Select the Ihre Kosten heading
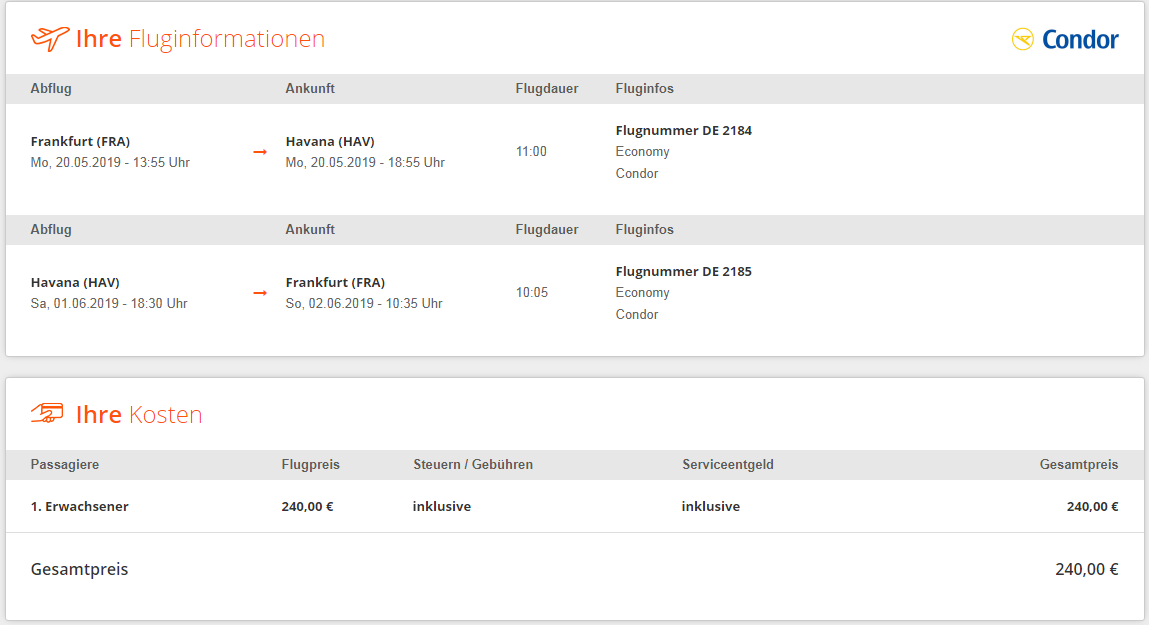 click(x=138, y=414)
